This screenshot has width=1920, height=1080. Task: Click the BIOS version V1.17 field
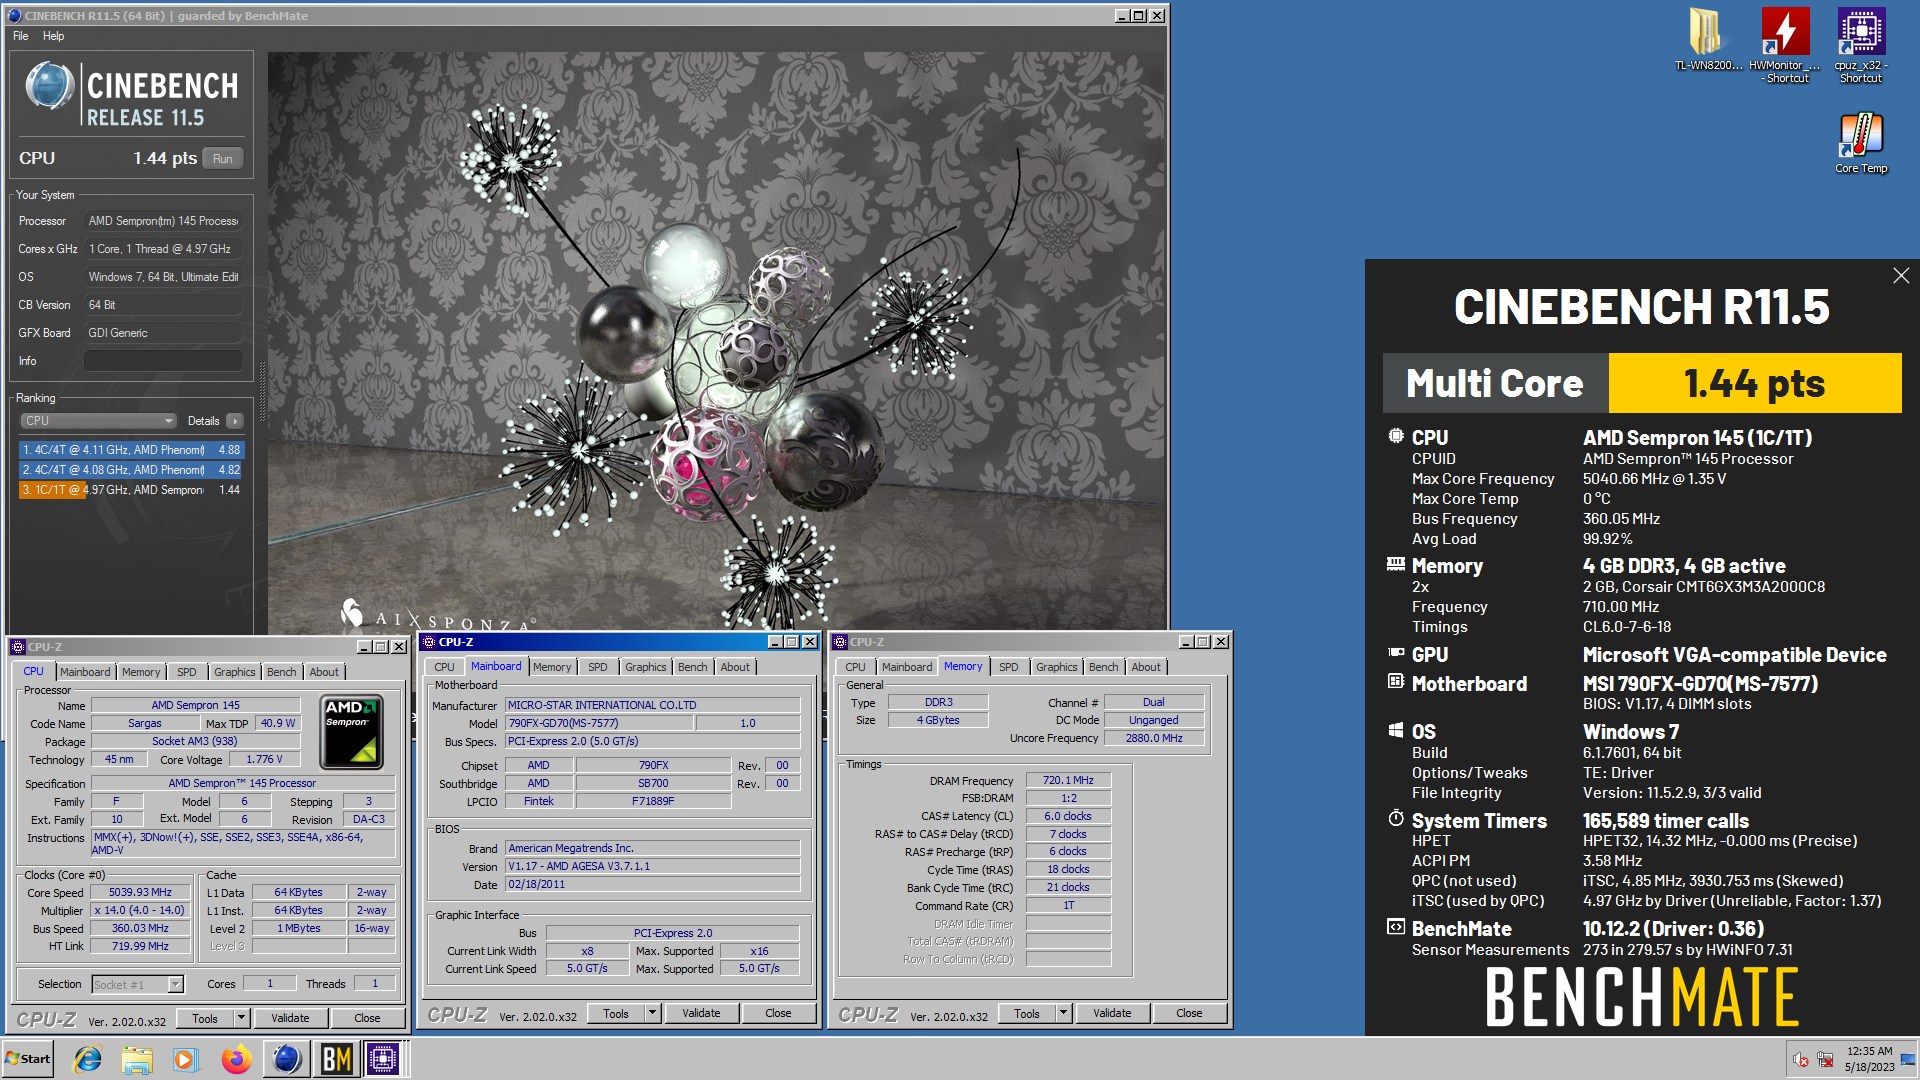(x=652, y=866)
